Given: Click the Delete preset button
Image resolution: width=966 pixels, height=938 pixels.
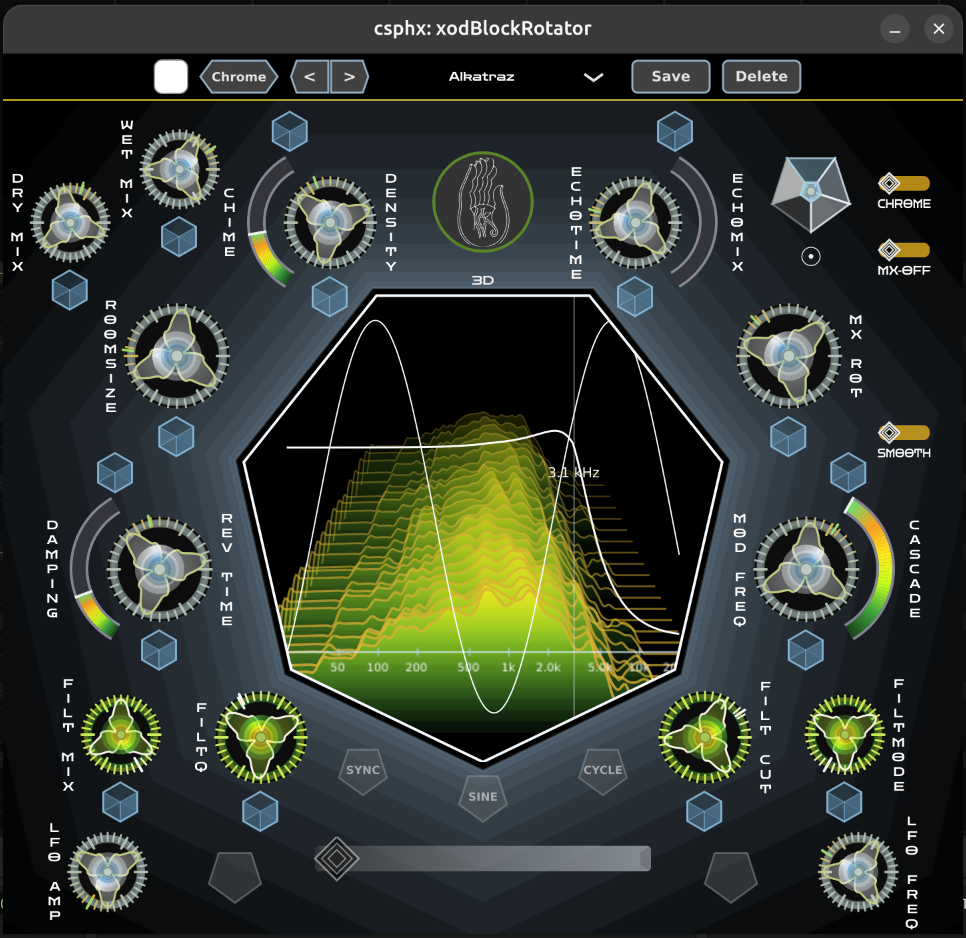Looking at the screenshot, I should pos(761,77).
